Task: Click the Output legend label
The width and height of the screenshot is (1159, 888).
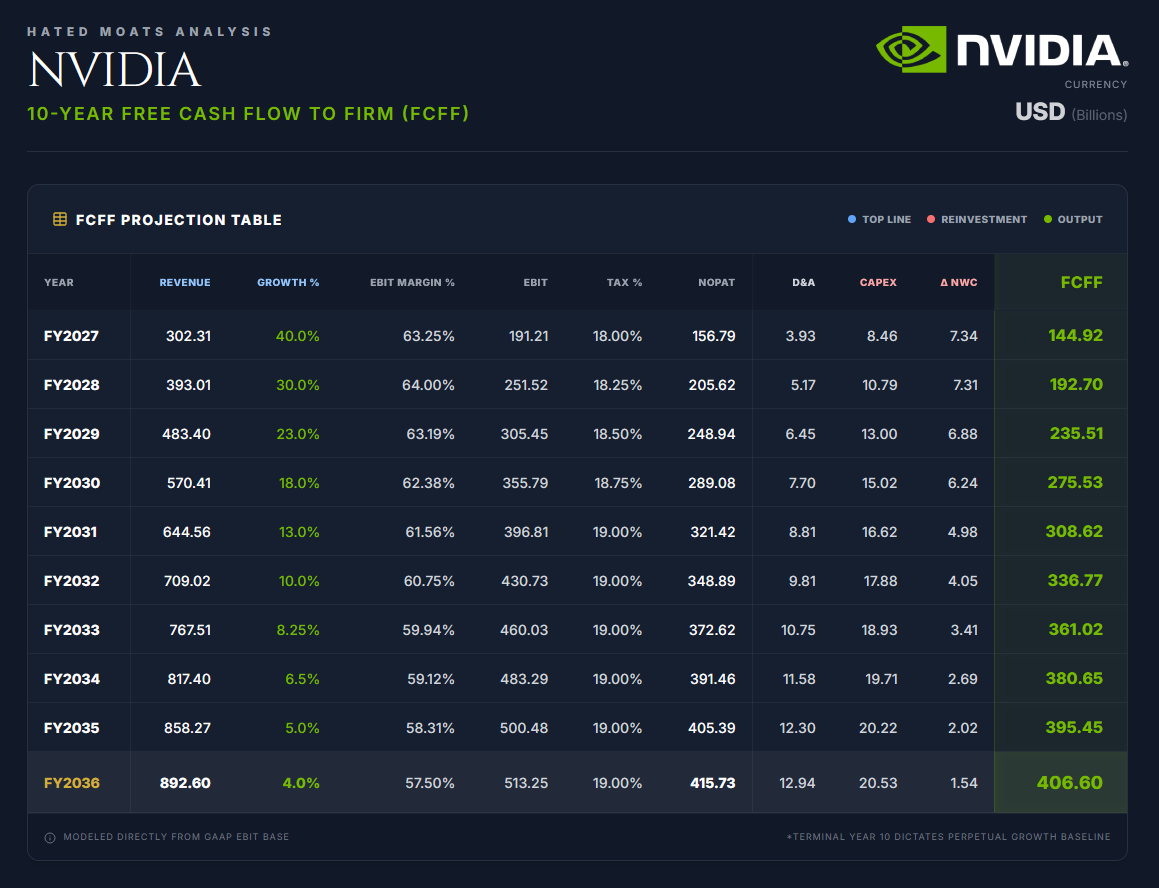Action: (1080, 220)
